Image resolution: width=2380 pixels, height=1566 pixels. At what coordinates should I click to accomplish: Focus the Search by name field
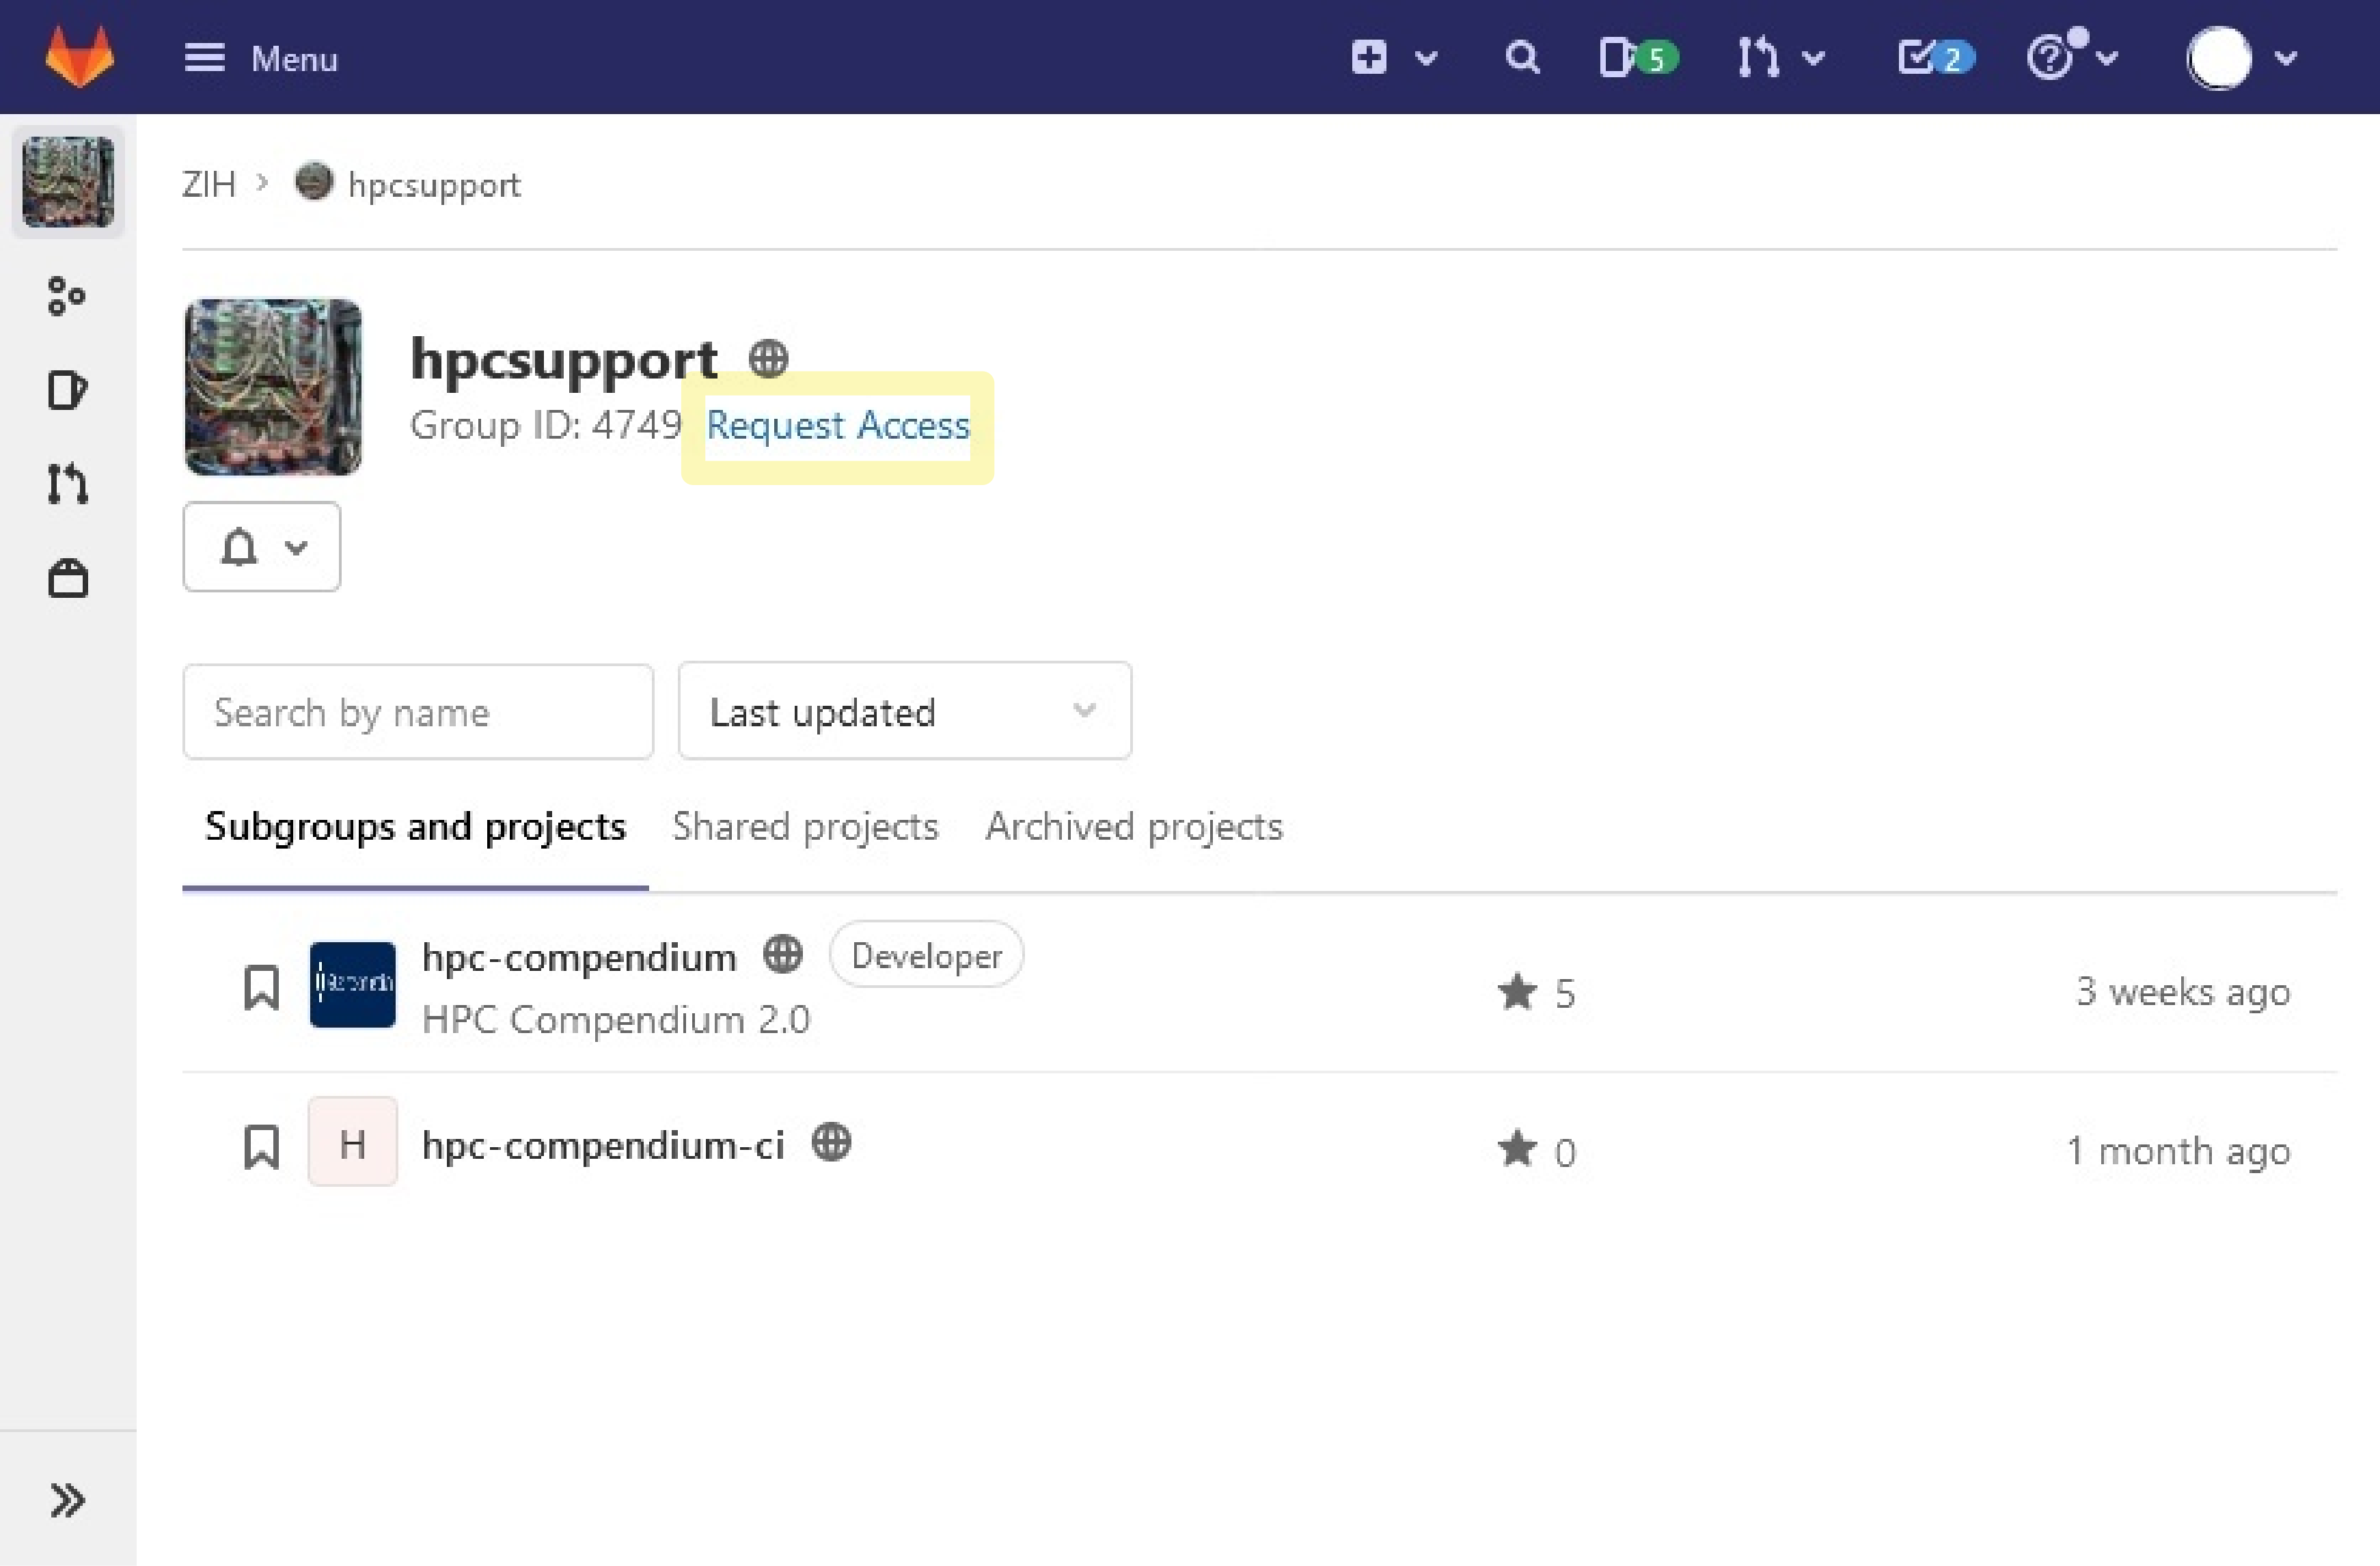tap(418, 712)
